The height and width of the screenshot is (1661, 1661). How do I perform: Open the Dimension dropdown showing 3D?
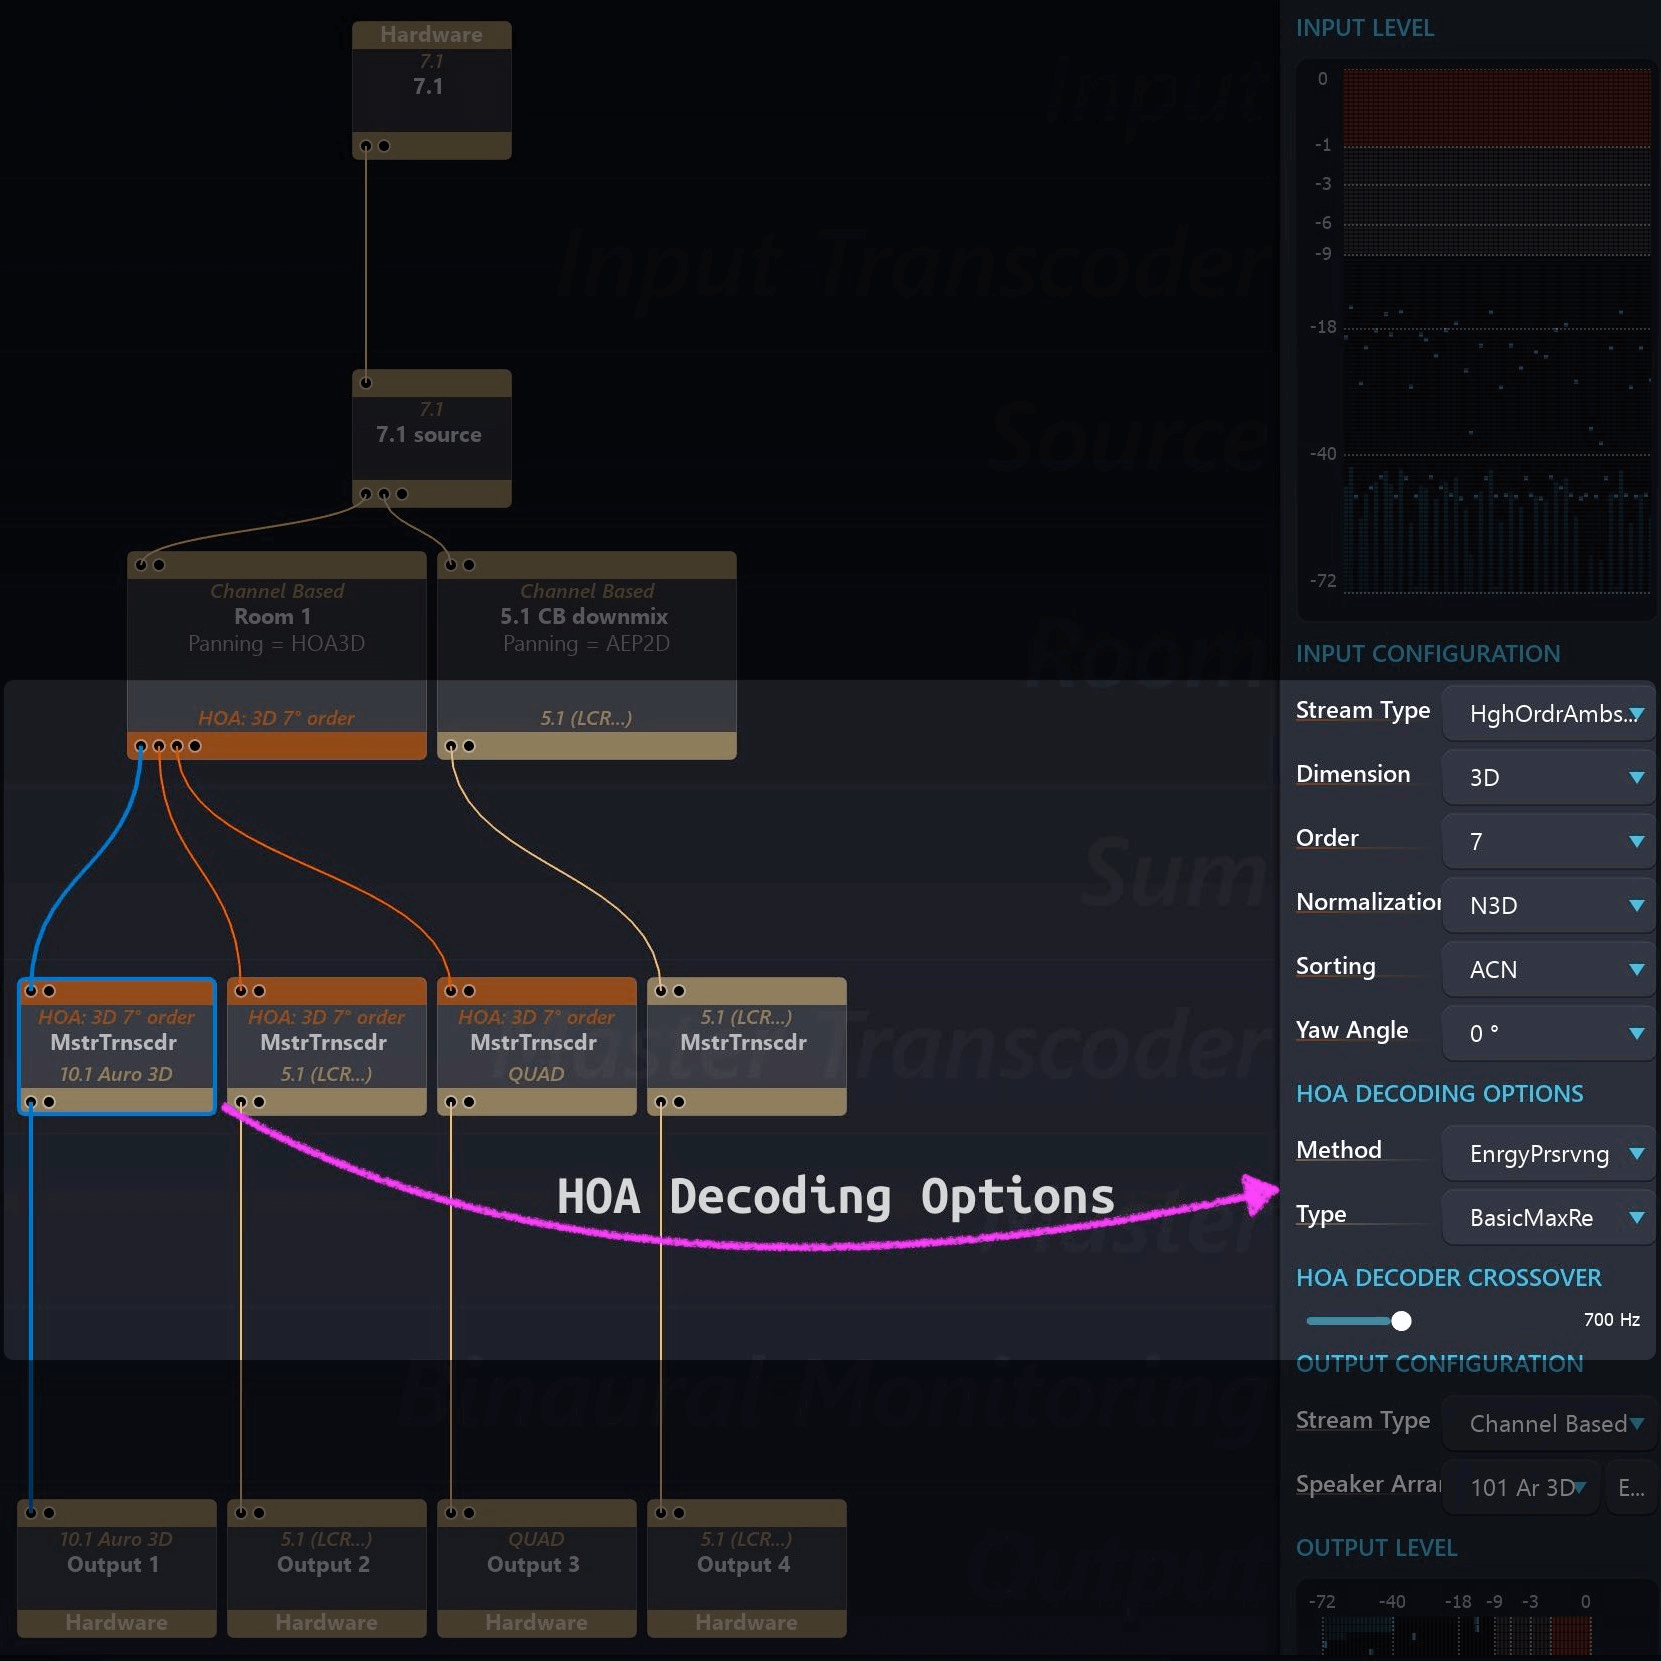click(x=1548, y=778)
